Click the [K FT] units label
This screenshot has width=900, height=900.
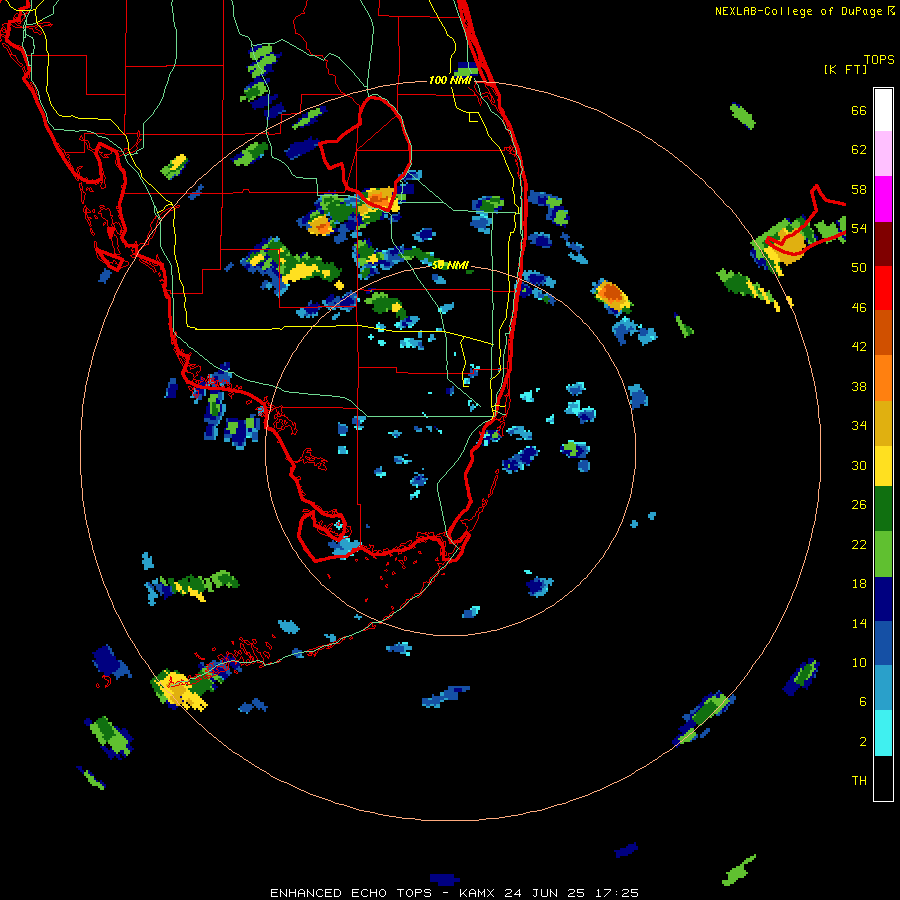(845, 69)
